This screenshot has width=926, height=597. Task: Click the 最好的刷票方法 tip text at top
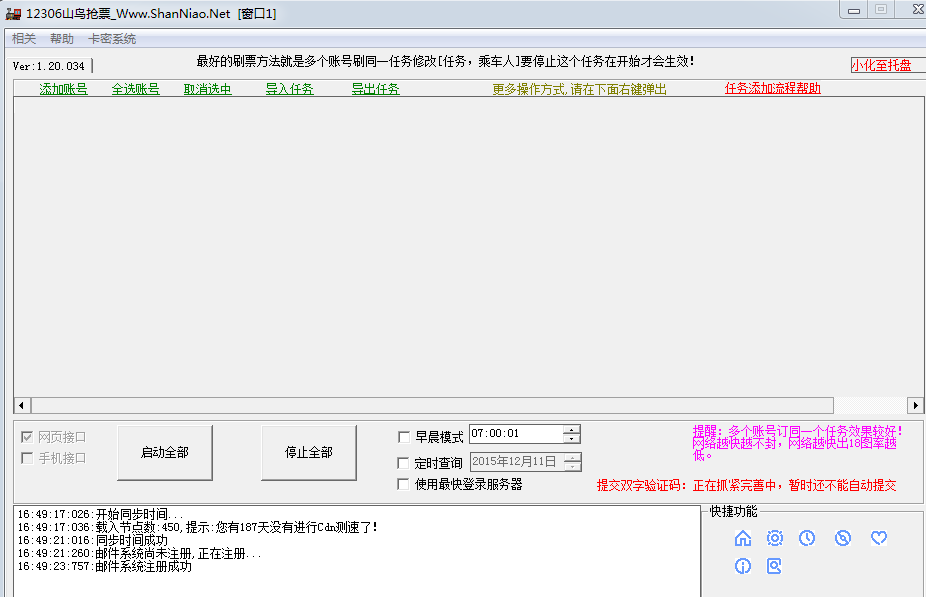point(445,61)
